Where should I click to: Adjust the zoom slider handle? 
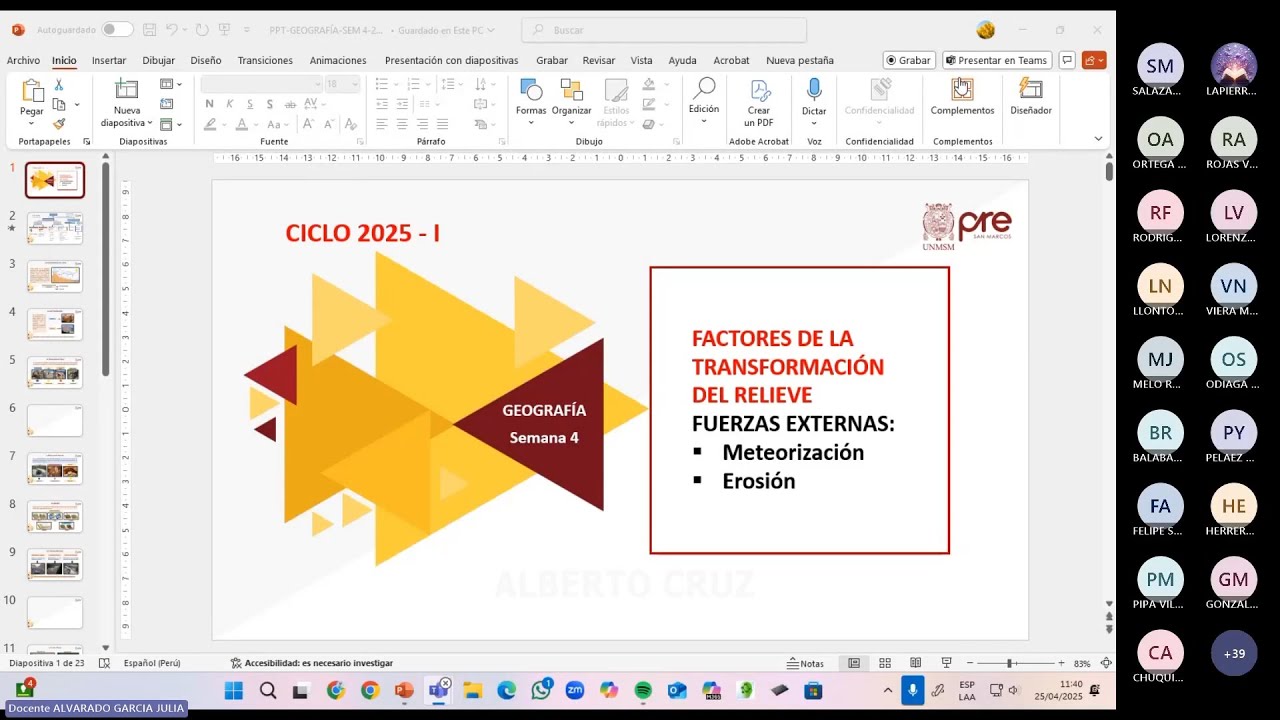pyautogui.click(x=1011, y=663)
